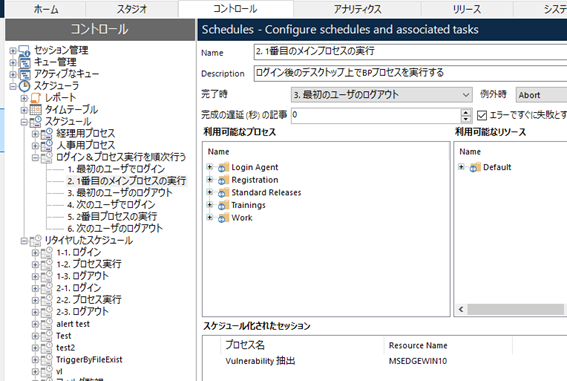
Task: Expand the Login Agent process group
Action: (x=209, y=167)
